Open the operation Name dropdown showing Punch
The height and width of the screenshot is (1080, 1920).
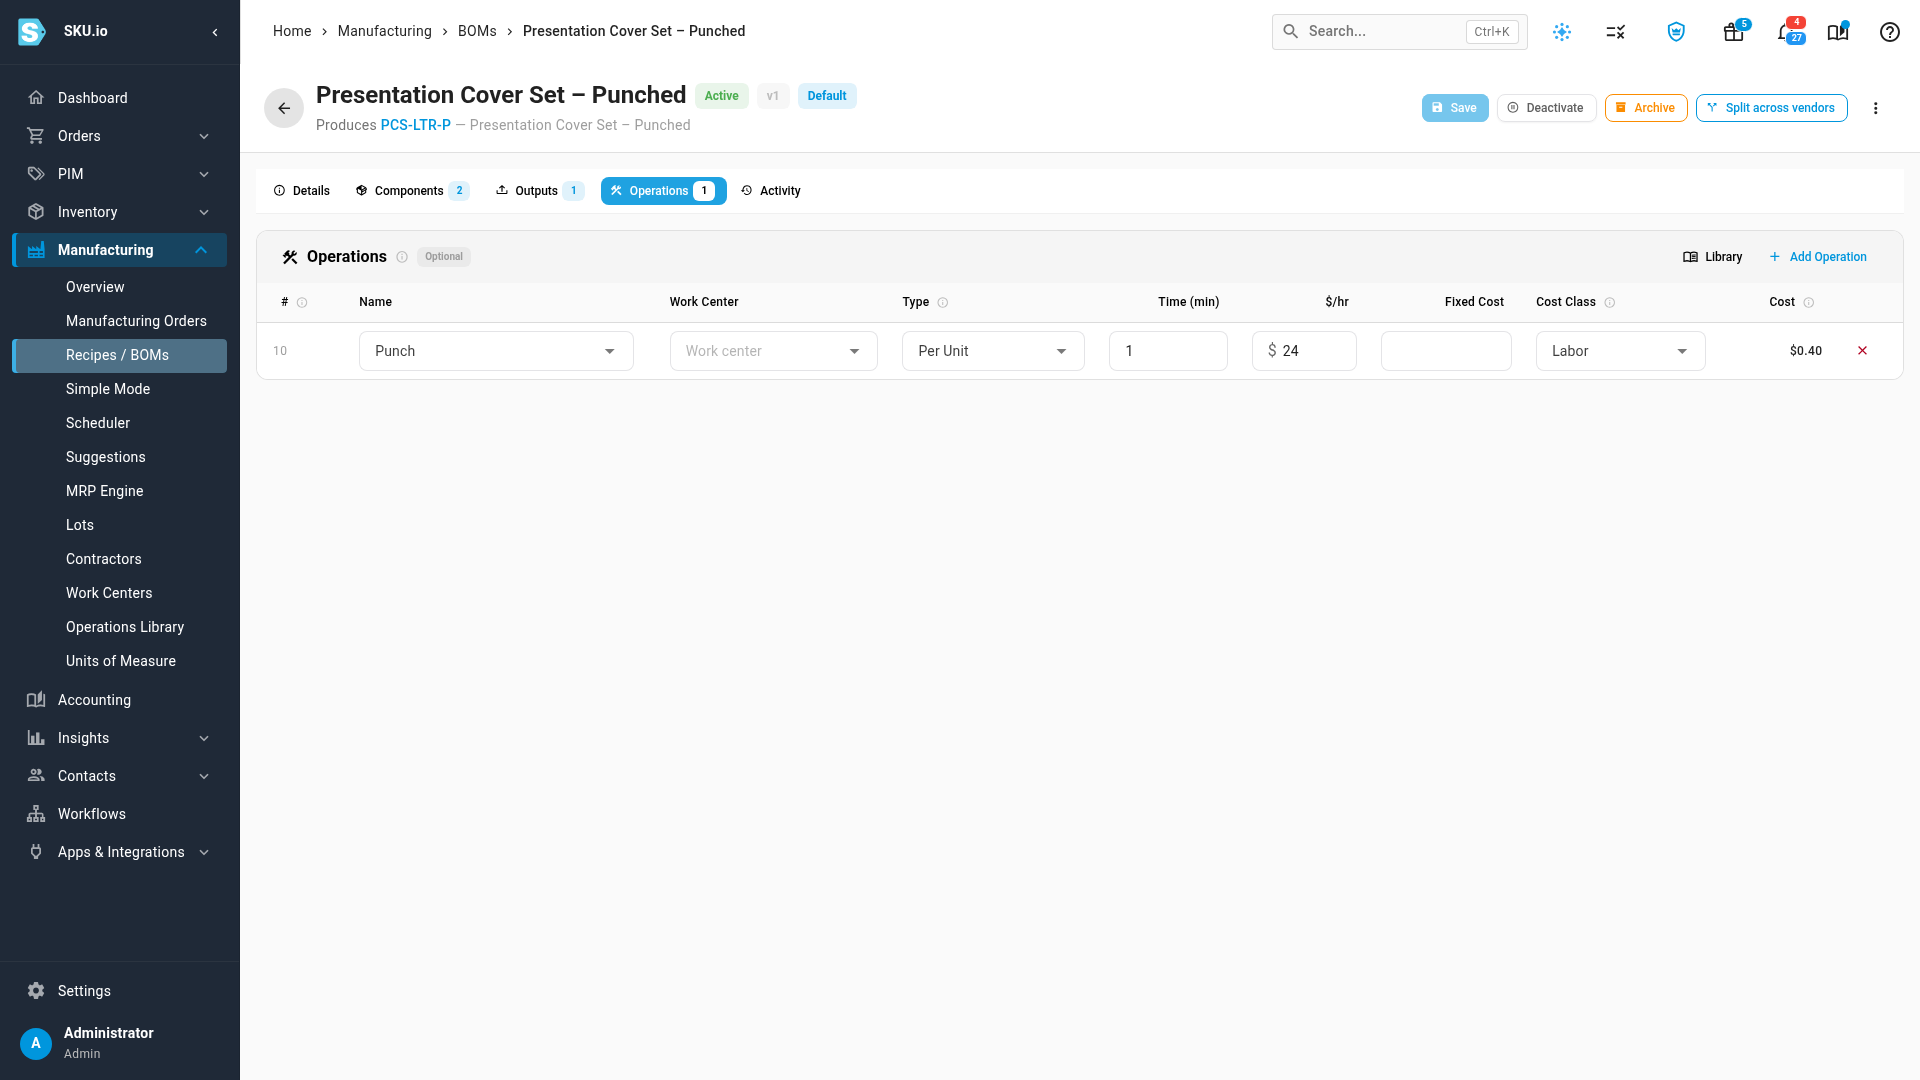click(x=496, y=351)
